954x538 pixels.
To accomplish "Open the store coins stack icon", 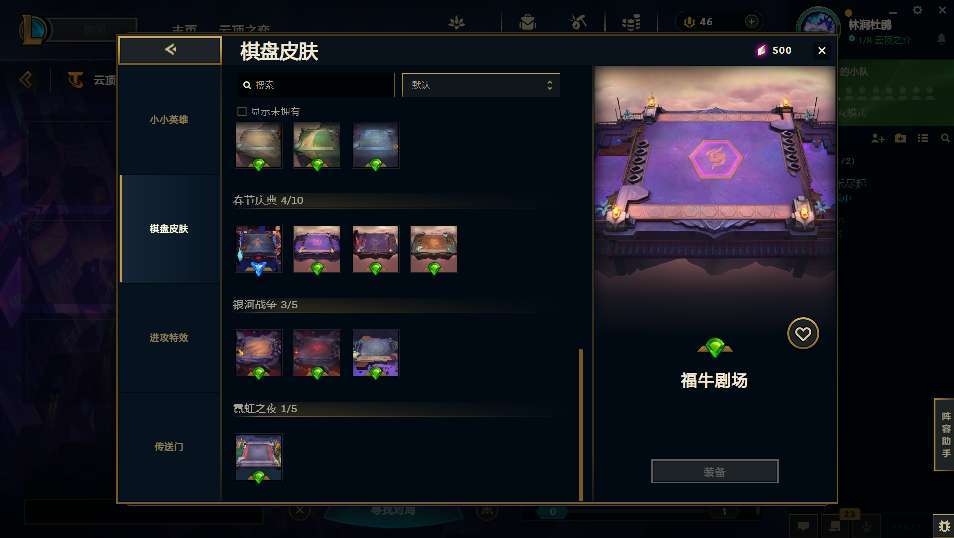I will 631,23.
